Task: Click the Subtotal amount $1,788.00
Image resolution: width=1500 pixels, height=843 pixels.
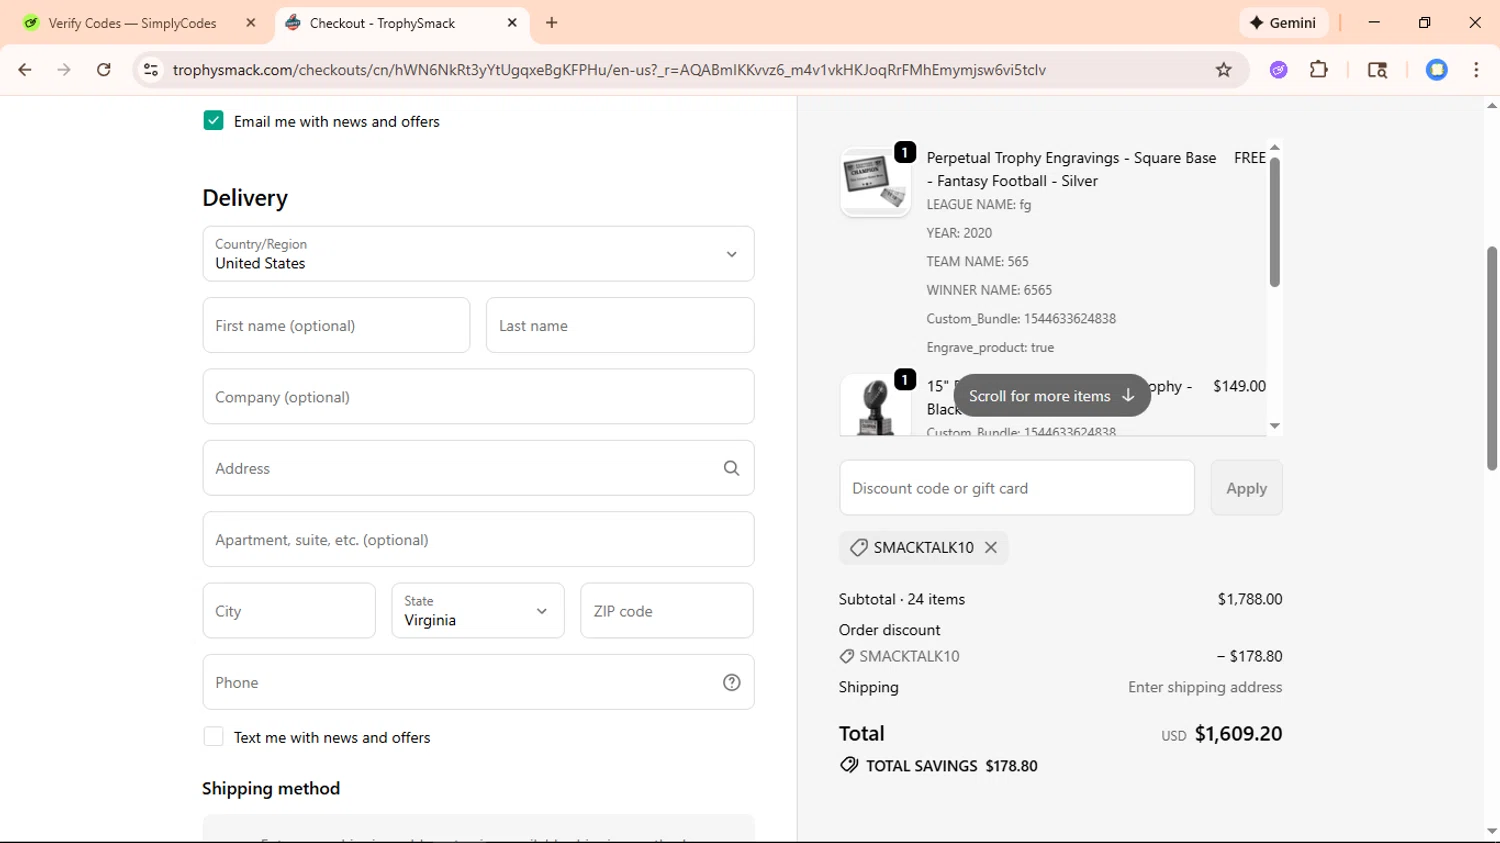Action: point(1249,599)
